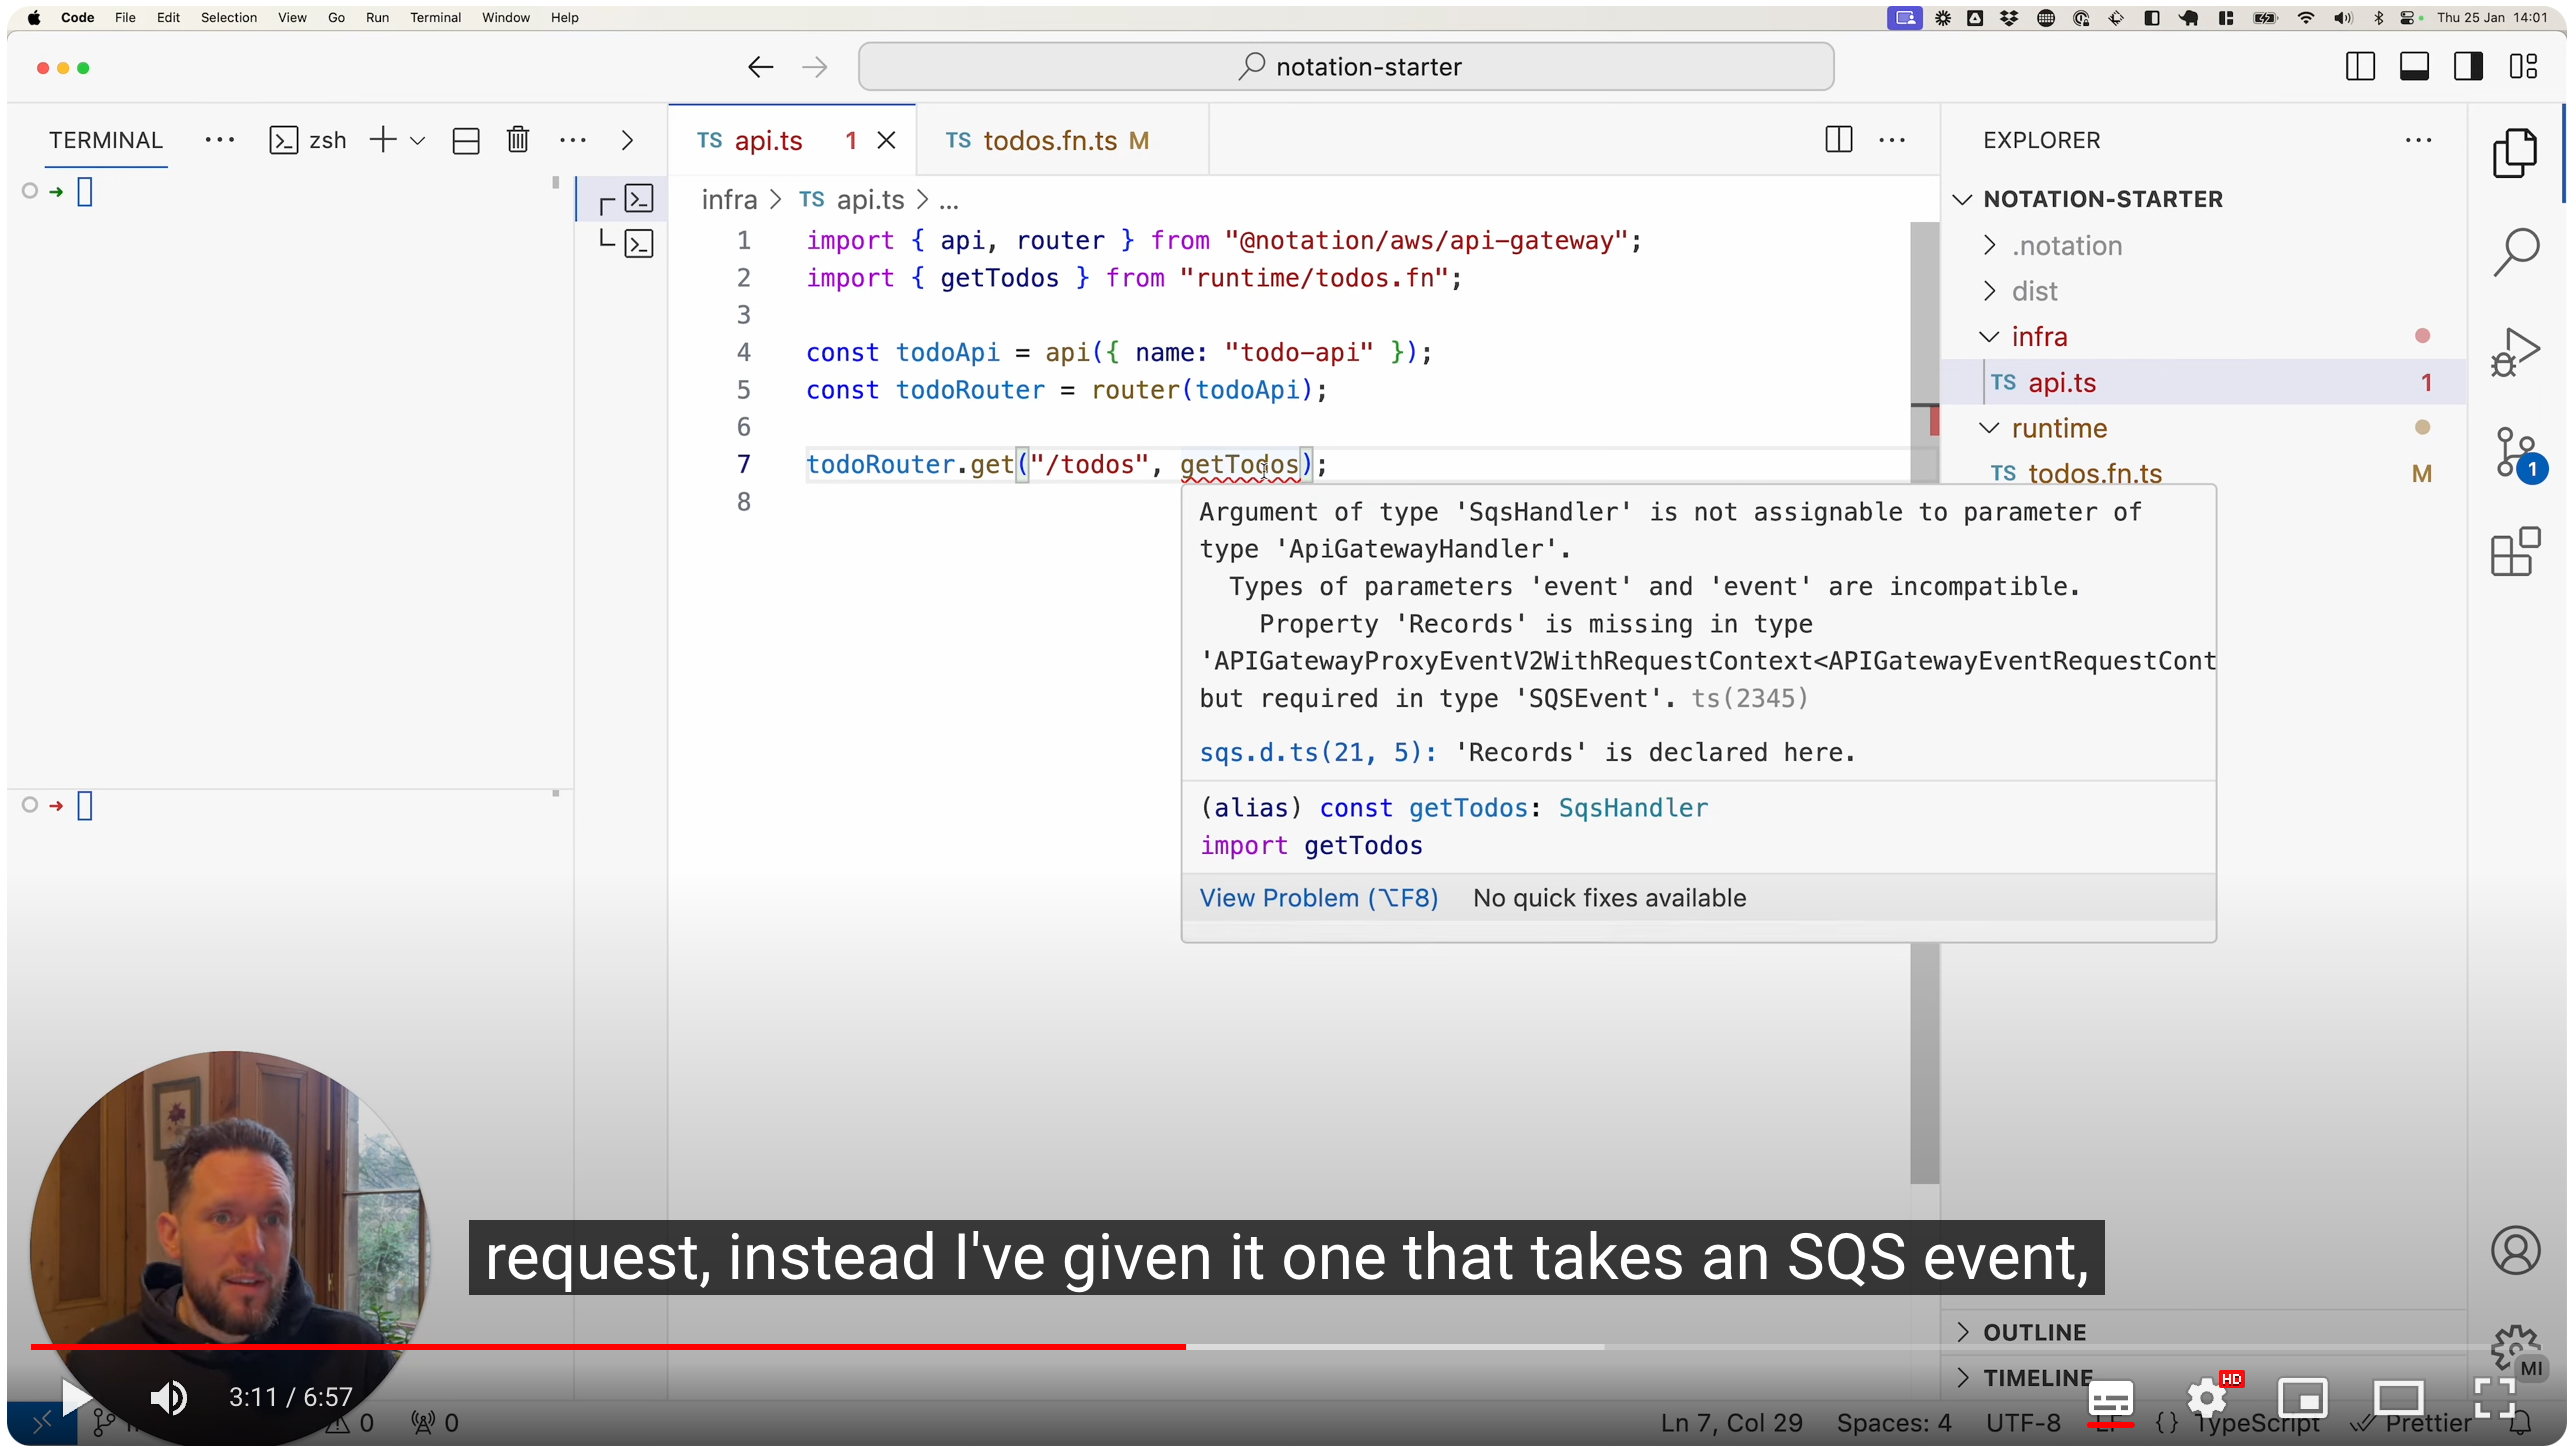This screenshot has width=2572, height=1450.
Task: Split the terminal panel
Action: click(x=465, y=140)
